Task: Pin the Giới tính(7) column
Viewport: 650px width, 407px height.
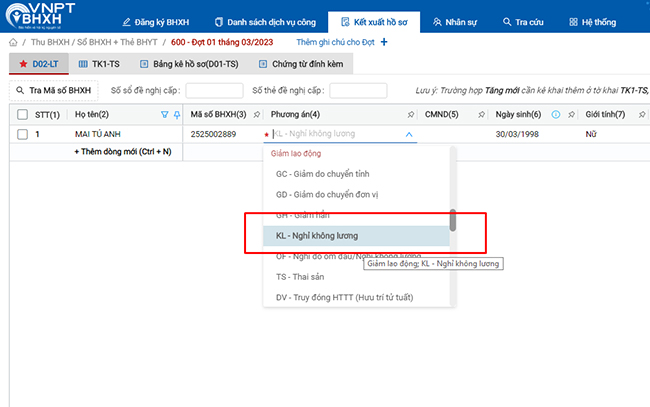Action: tap(642, 115)
